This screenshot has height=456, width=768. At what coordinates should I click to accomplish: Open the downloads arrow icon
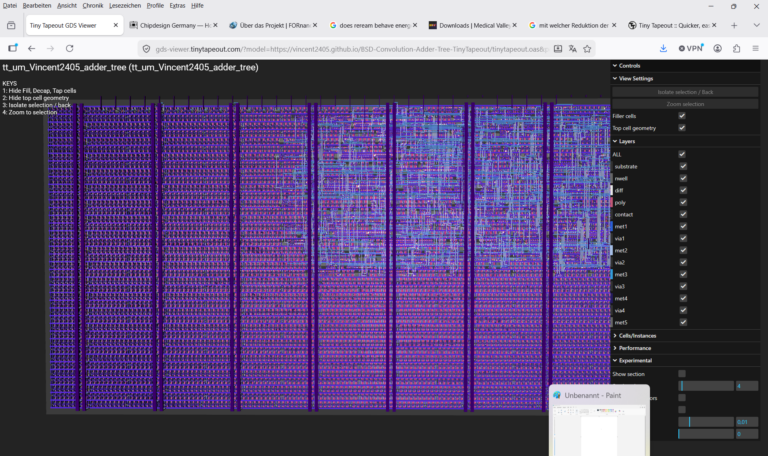663,48
